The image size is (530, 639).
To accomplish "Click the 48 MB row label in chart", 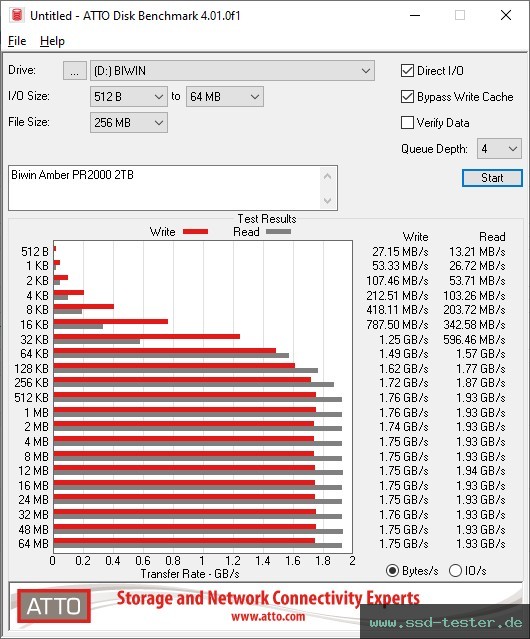I will coord(33,529).
